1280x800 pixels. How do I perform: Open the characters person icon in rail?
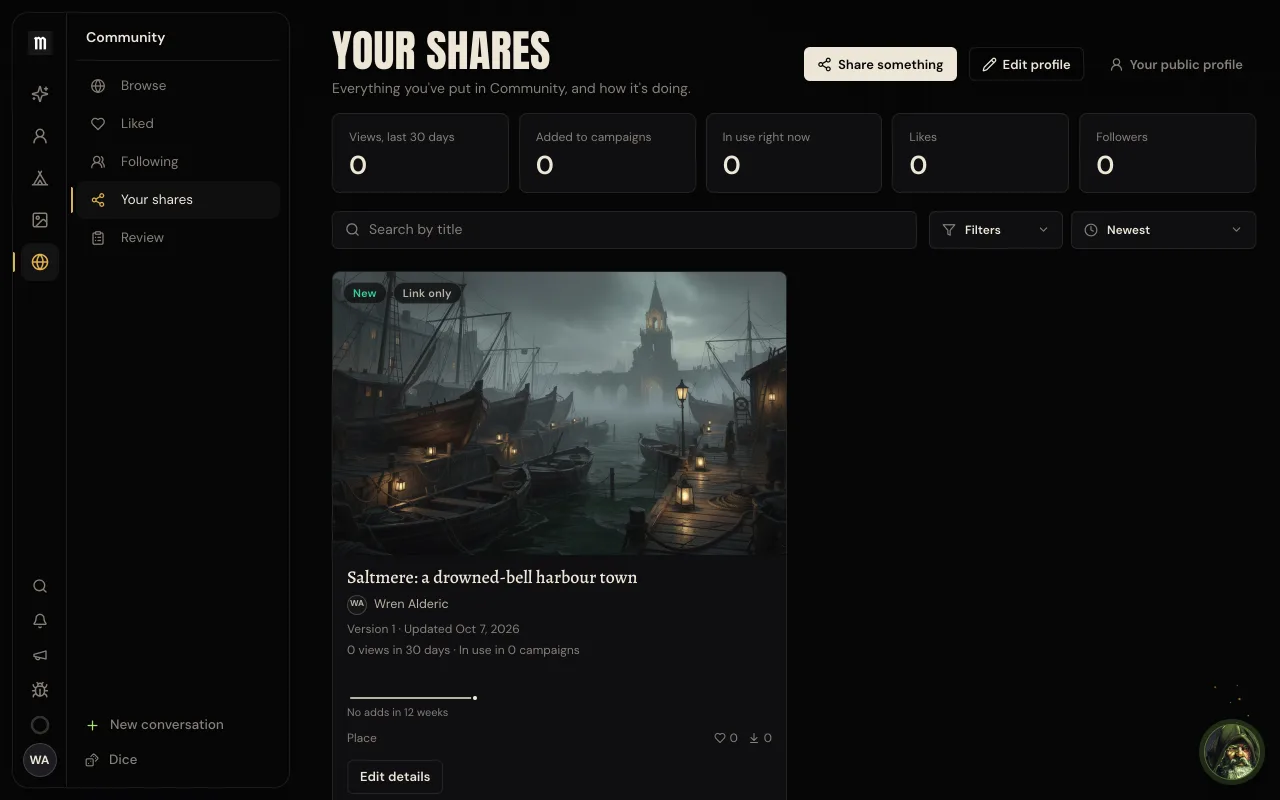40,136
